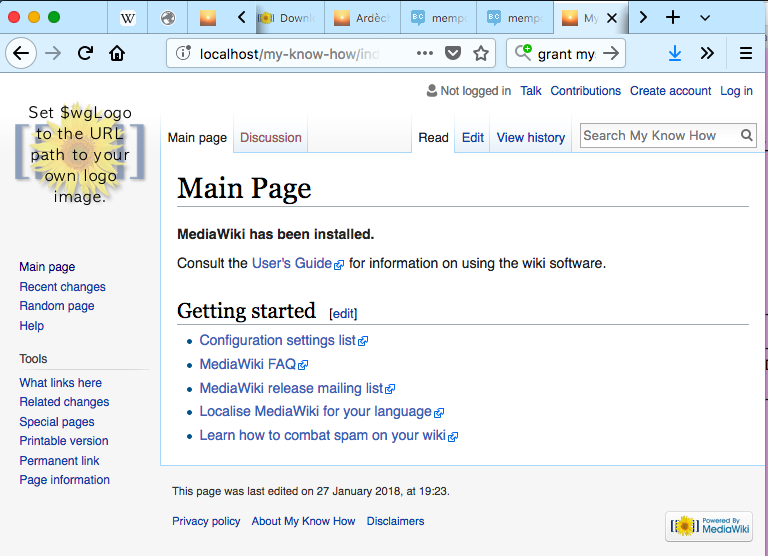The height and width of the screenshot is (556, 768).
Task: Click the Forward arrow in toolbar
Action: 53,53
